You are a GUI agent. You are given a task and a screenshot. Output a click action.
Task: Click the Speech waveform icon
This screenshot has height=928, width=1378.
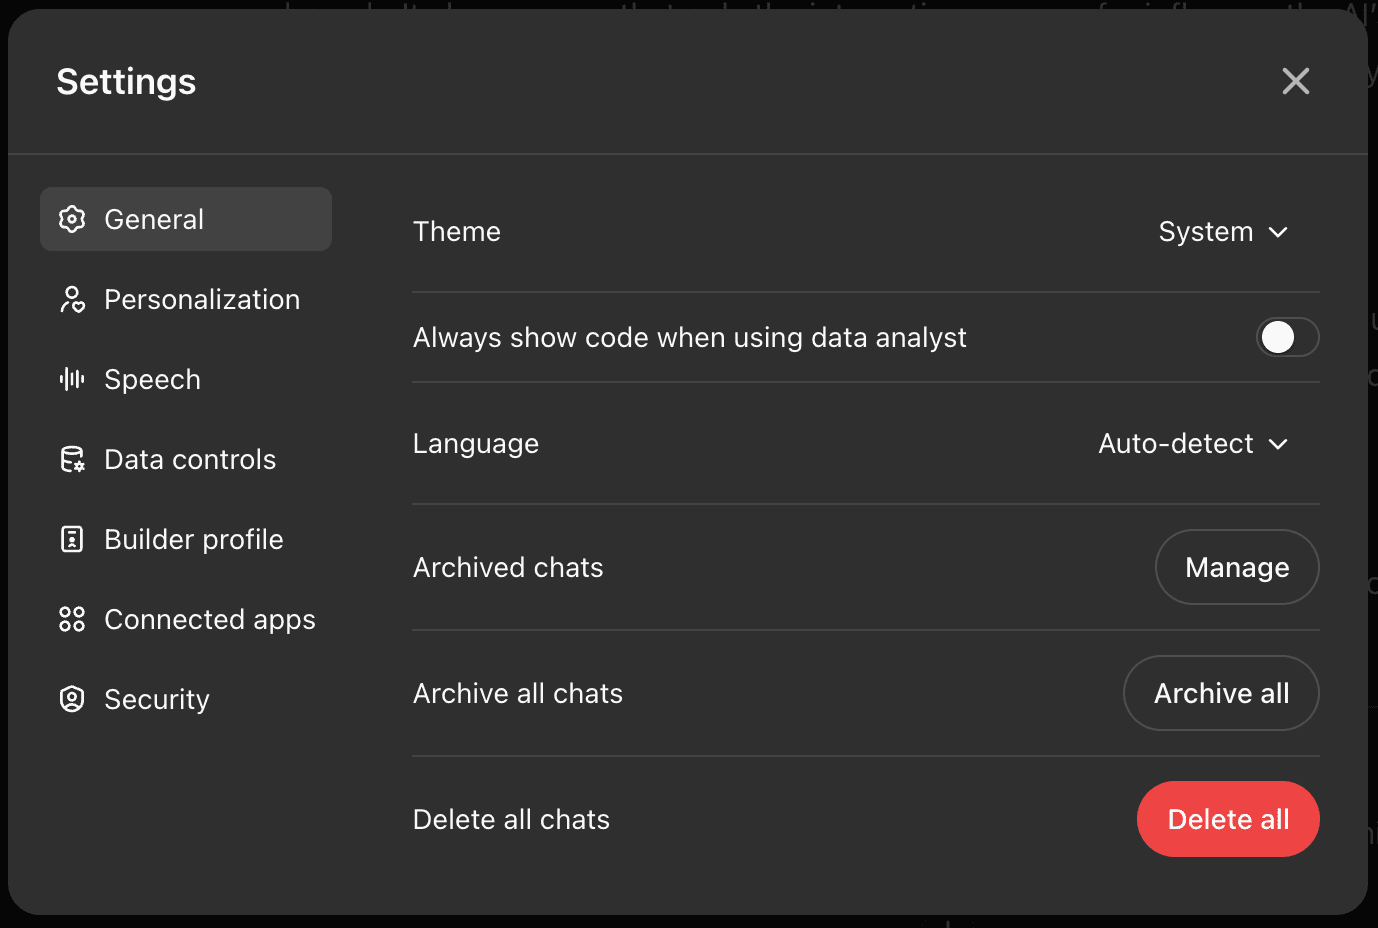click(72, 379)
